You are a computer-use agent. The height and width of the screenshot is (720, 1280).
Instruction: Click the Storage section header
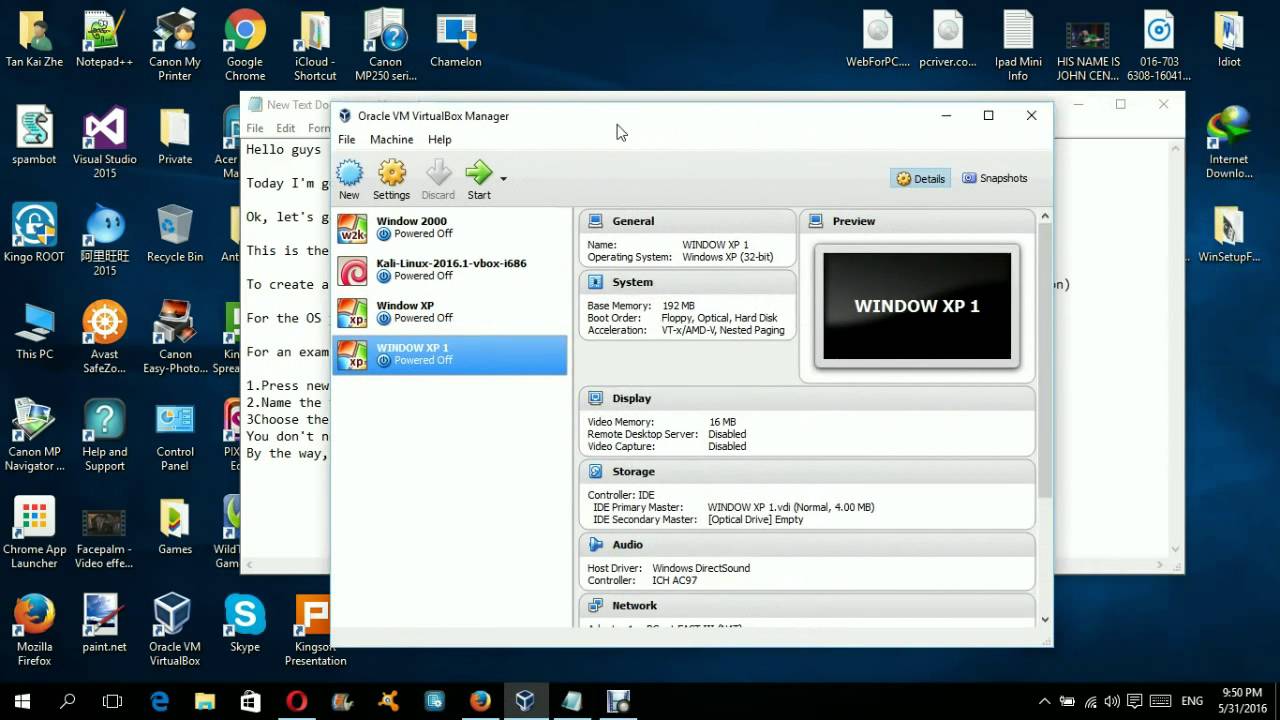pos(807,471)
